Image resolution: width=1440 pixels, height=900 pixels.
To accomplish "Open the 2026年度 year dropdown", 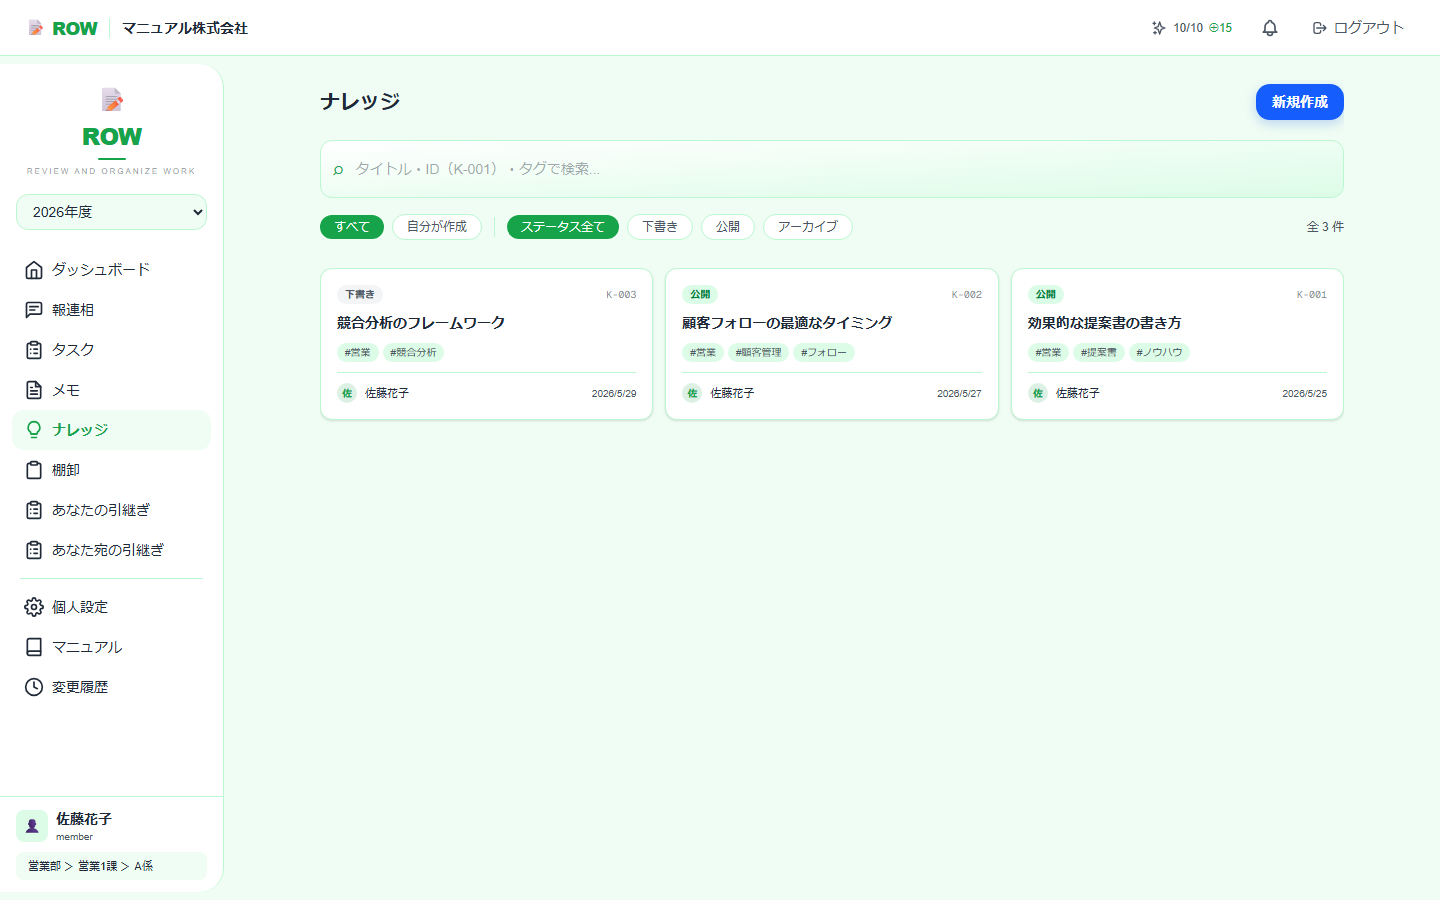I will tap(112, 212).
